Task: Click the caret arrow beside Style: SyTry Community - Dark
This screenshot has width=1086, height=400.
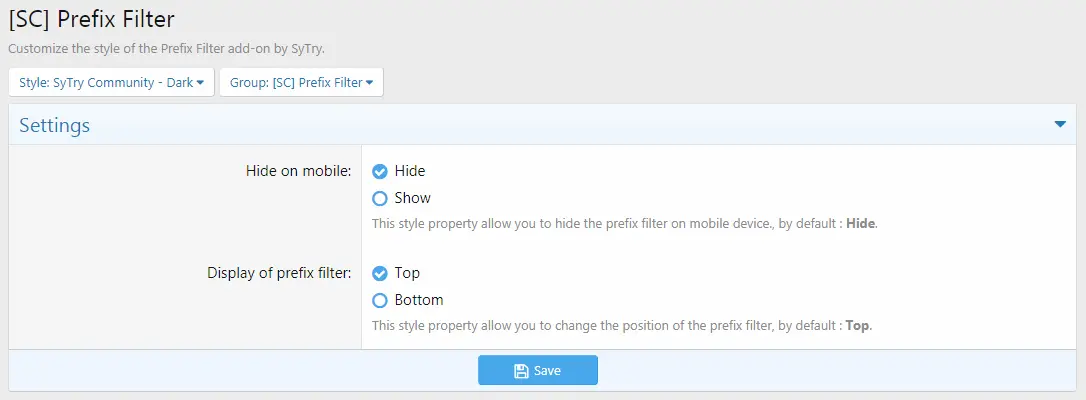Action: [x=200, y=83]
